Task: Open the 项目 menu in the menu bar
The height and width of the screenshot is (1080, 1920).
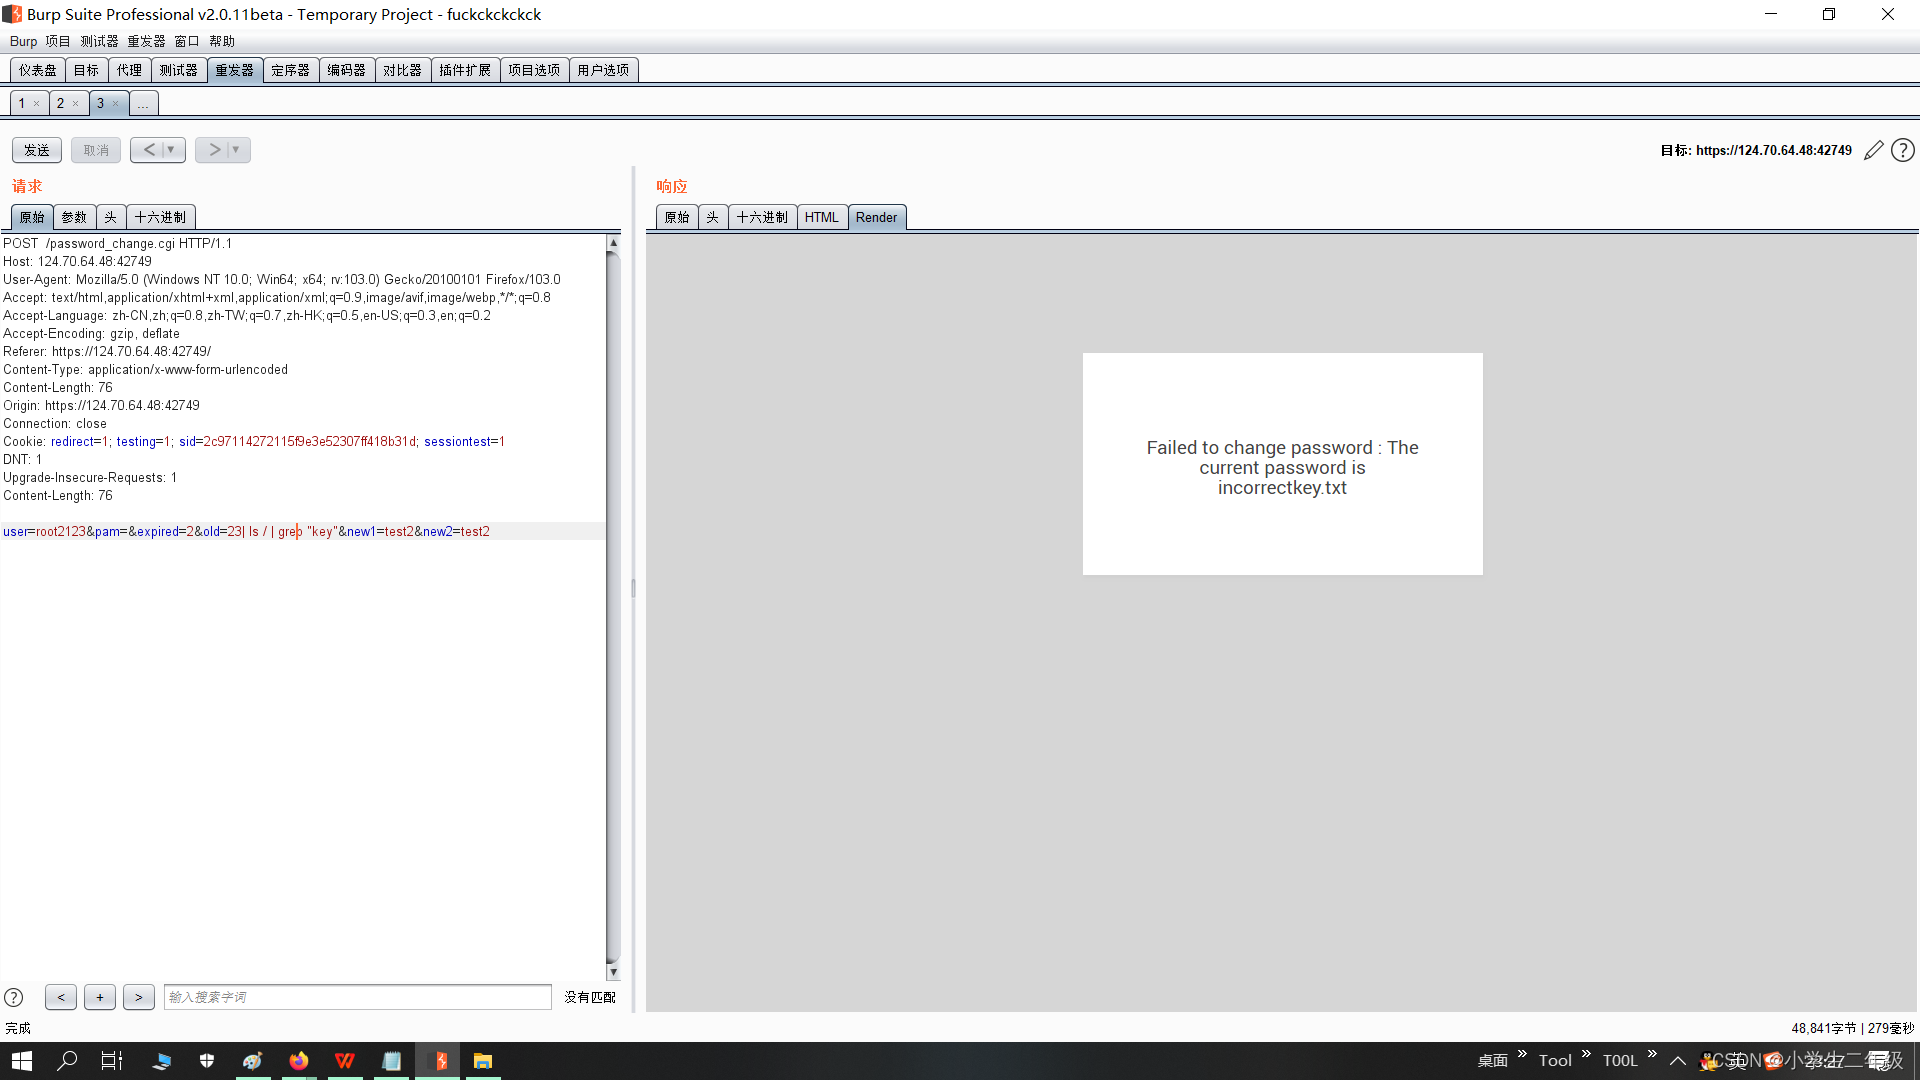Action: (58, 41)
